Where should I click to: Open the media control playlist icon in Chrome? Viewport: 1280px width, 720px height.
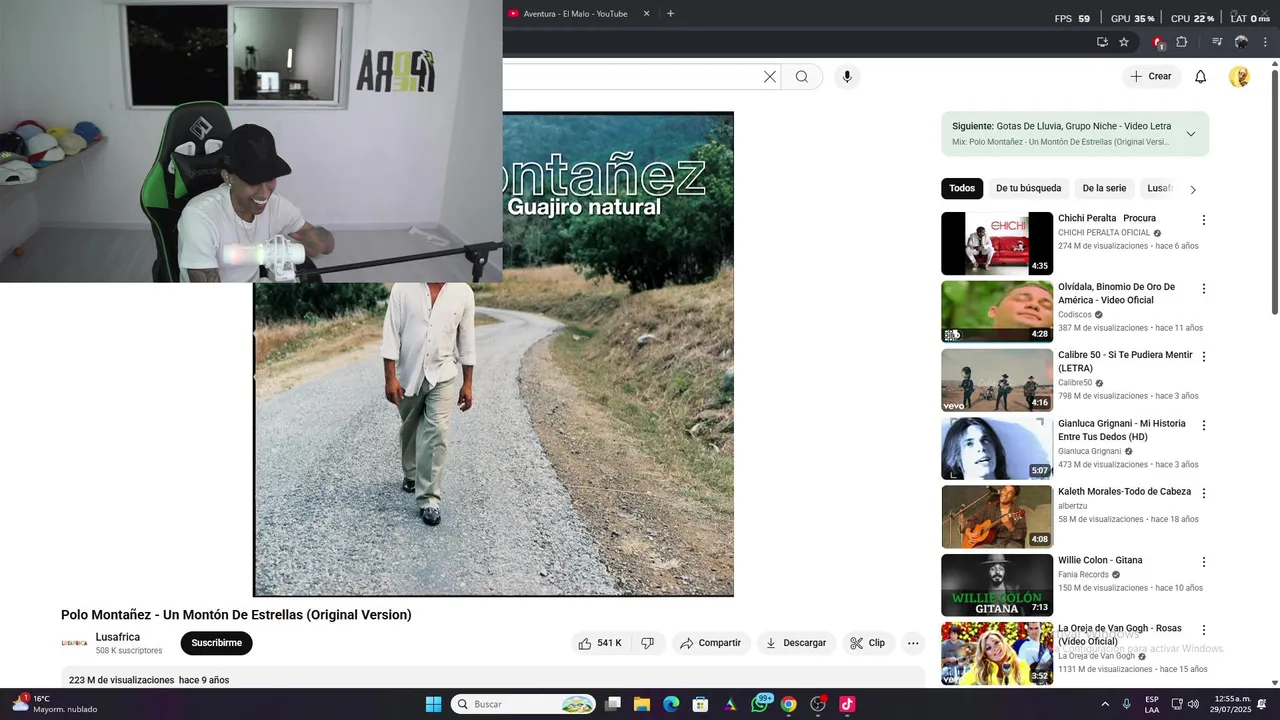[x=1217, y=42]
